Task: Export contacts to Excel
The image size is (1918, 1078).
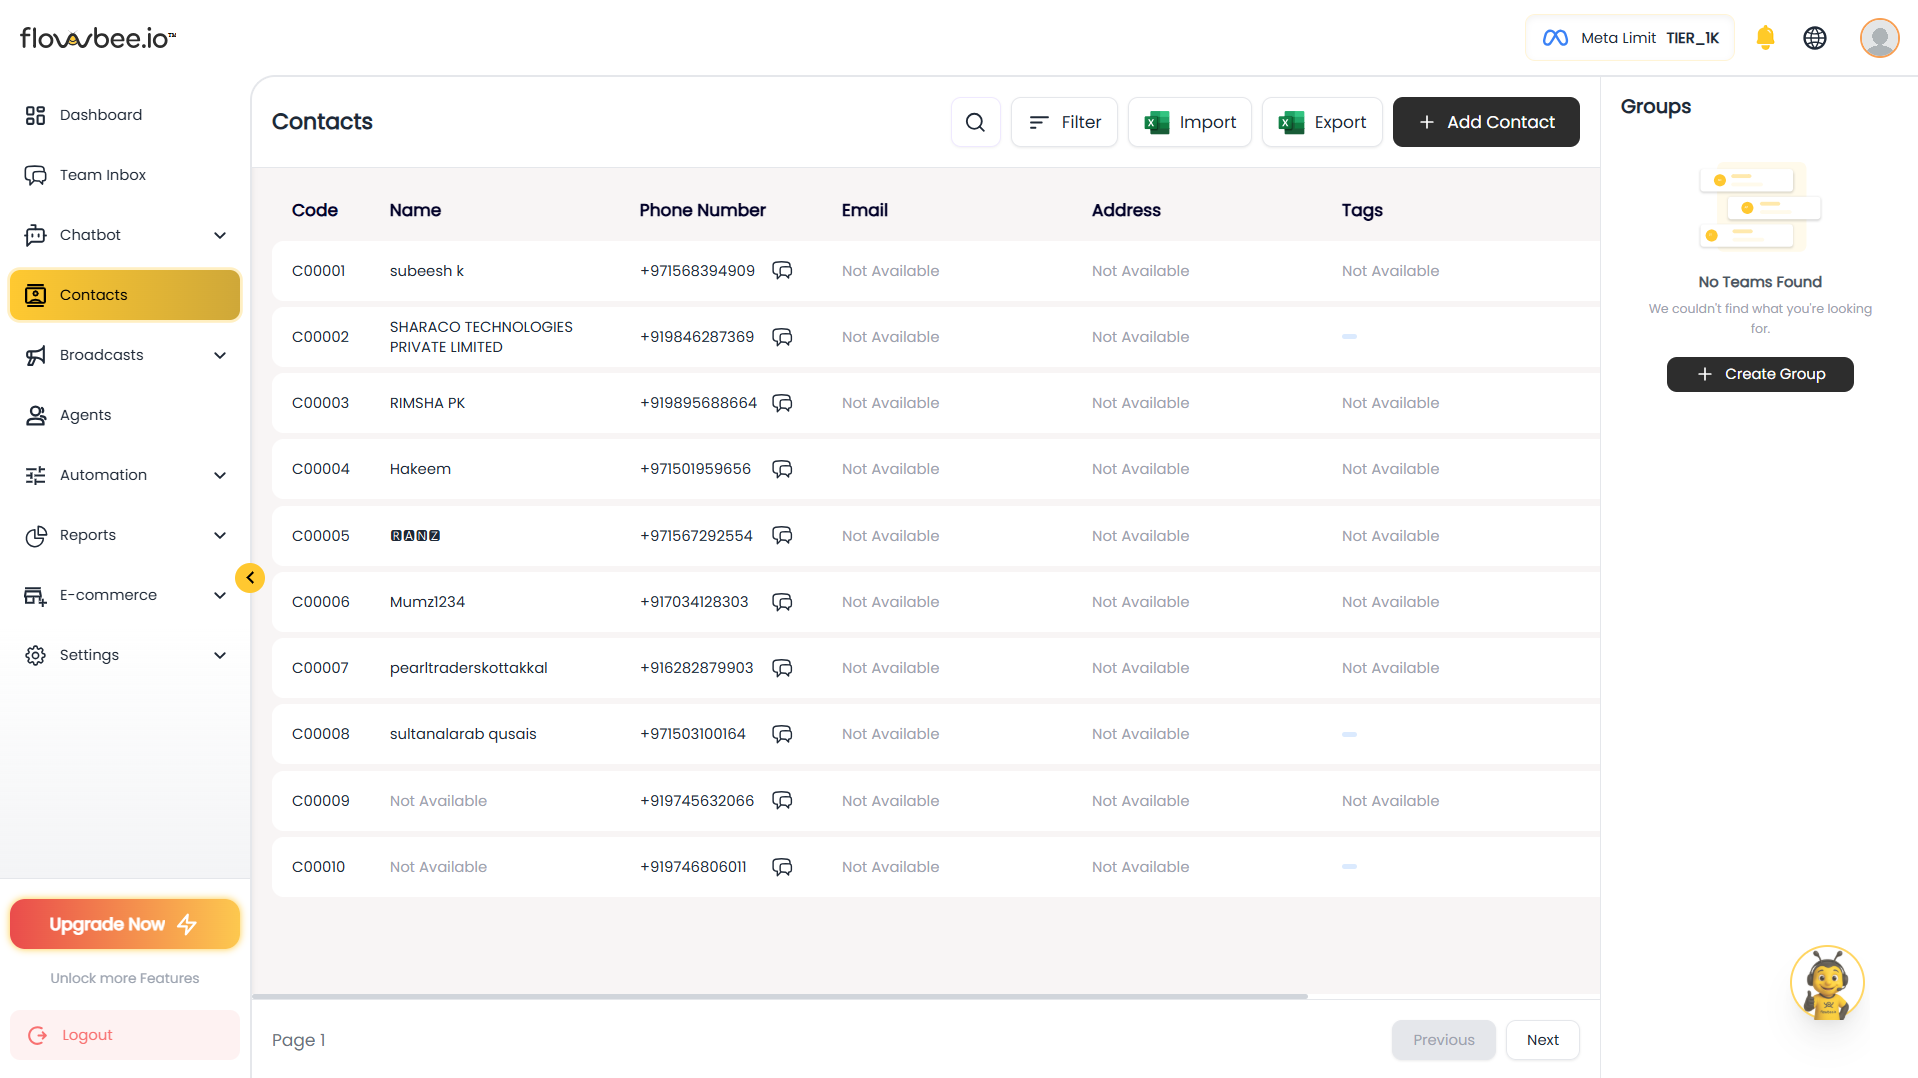Action: point(1322,122)
